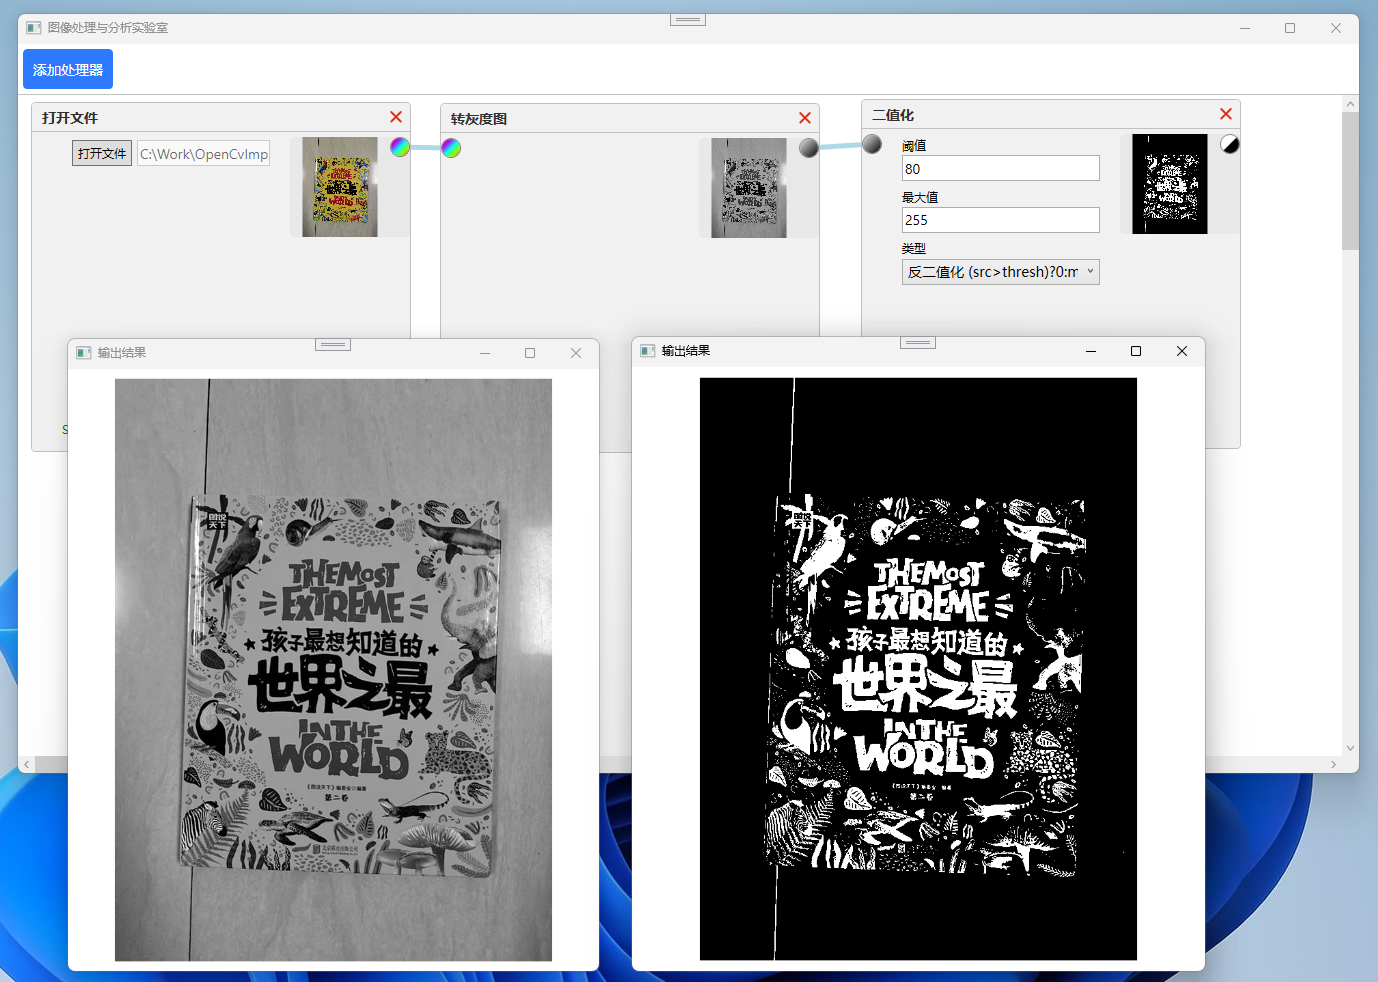Open the colorful book thumbnail in 打开文件 node
Screen dimensions: 1378x982
tap(340, 187)
